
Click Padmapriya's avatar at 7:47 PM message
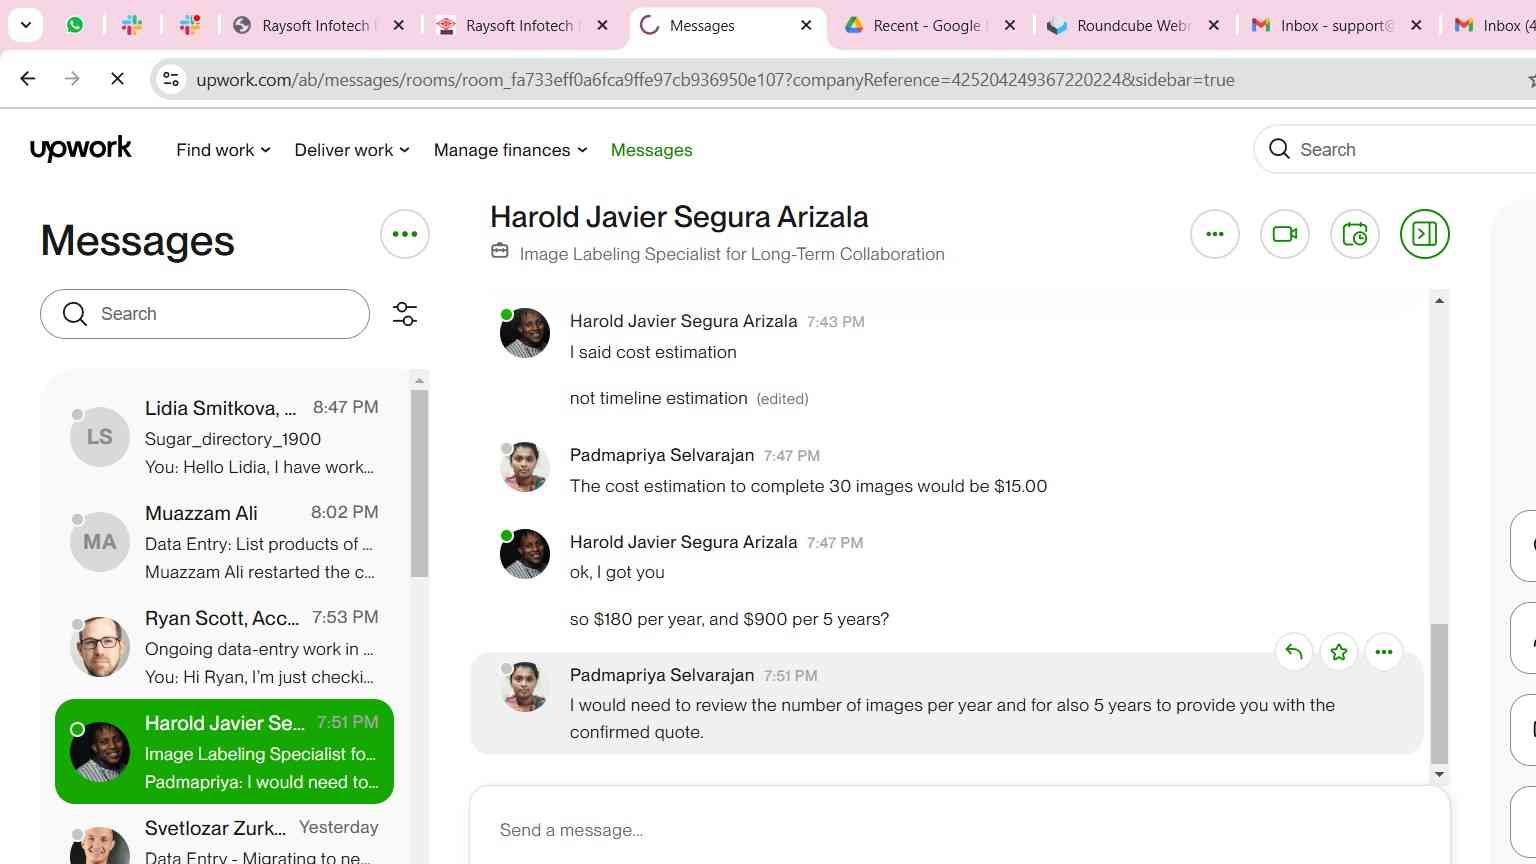525,467
